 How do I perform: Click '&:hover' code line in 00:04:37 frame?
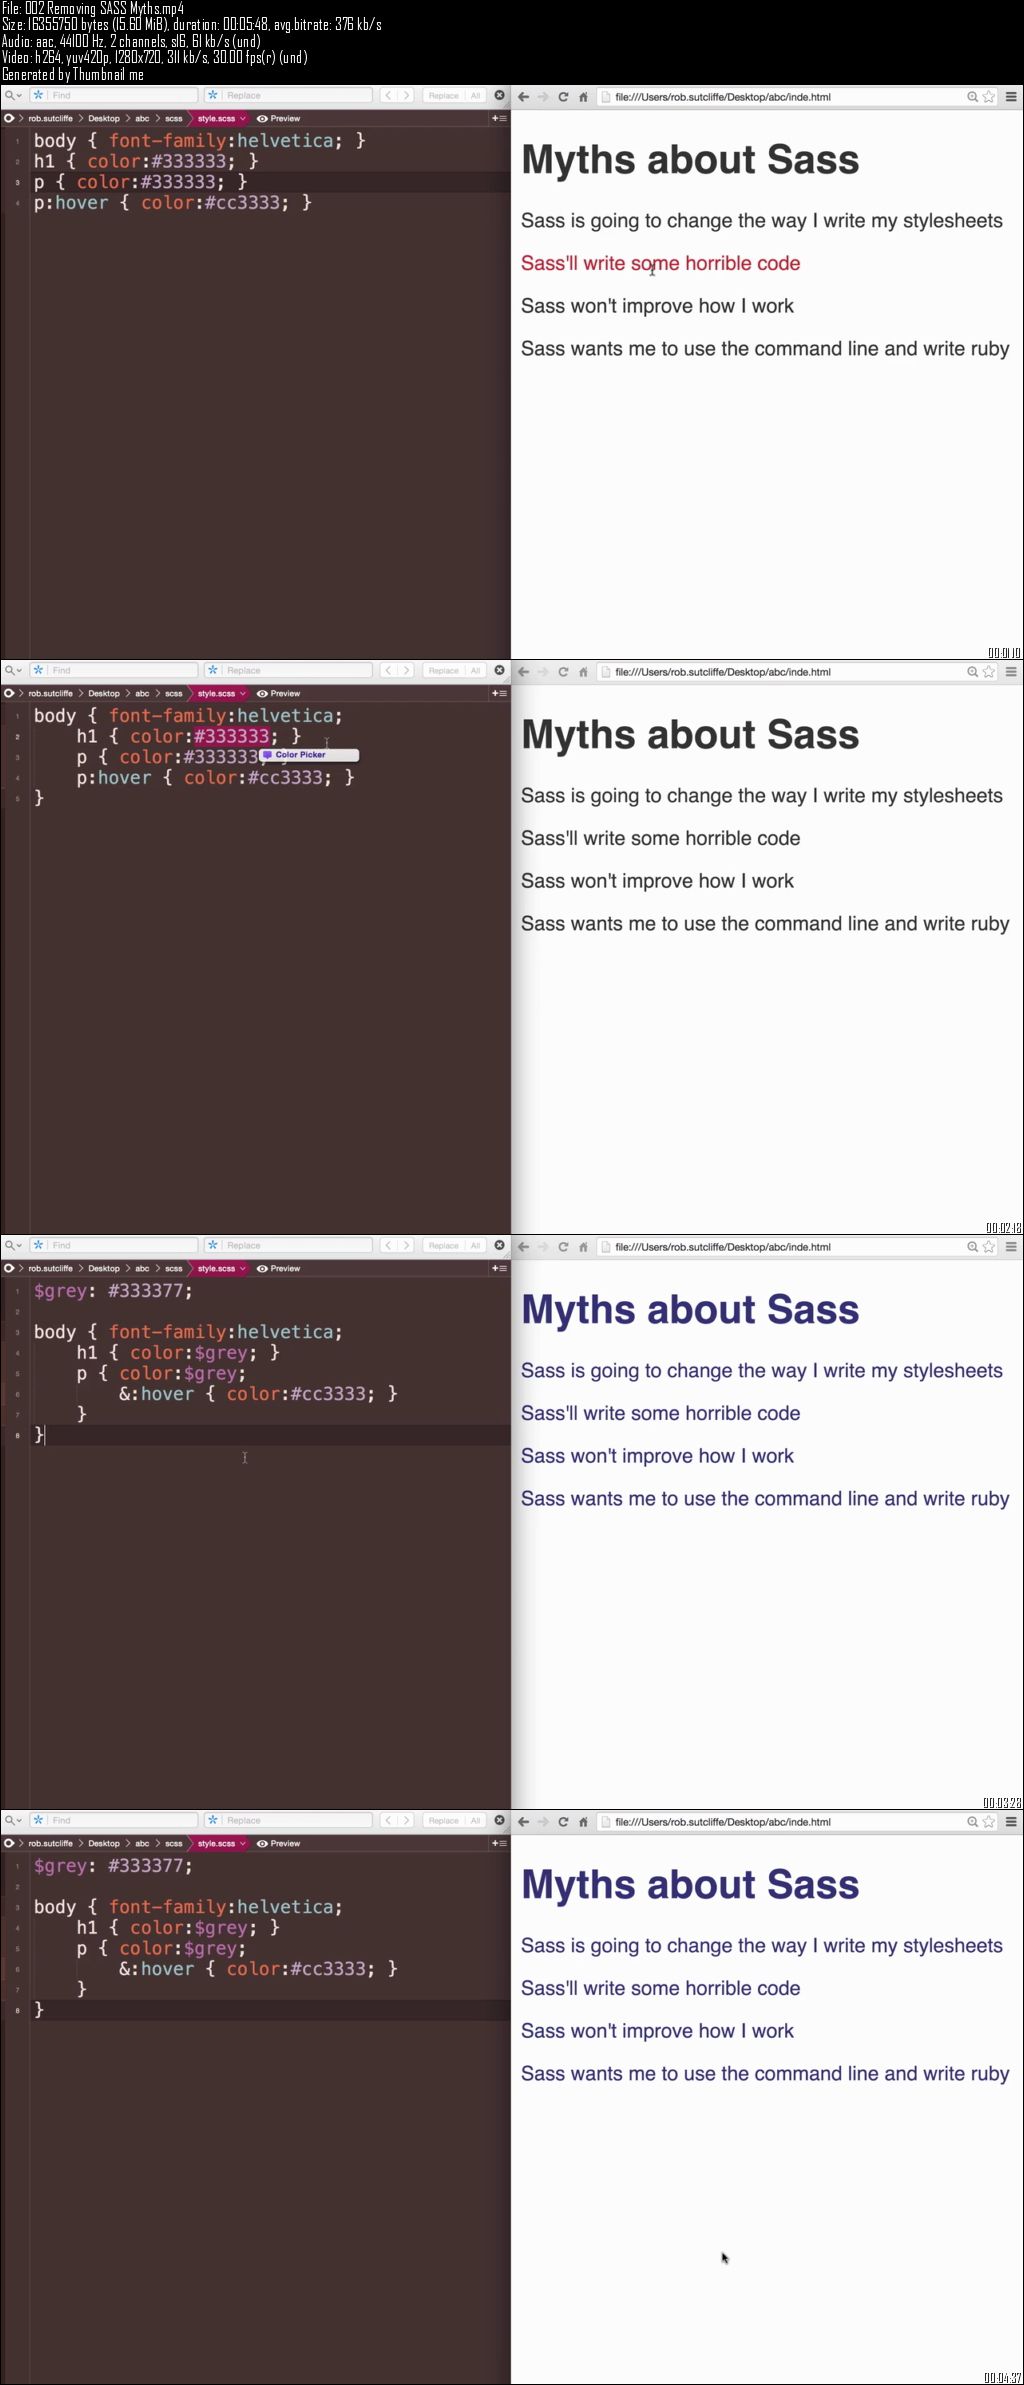258,1968
